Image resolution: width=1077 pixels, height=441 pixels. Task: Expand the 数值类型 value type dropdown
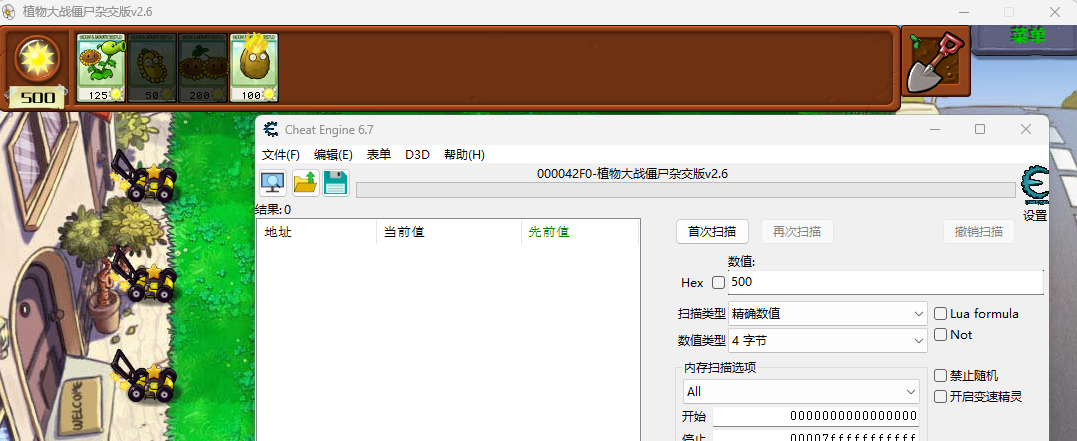point(828,341)
